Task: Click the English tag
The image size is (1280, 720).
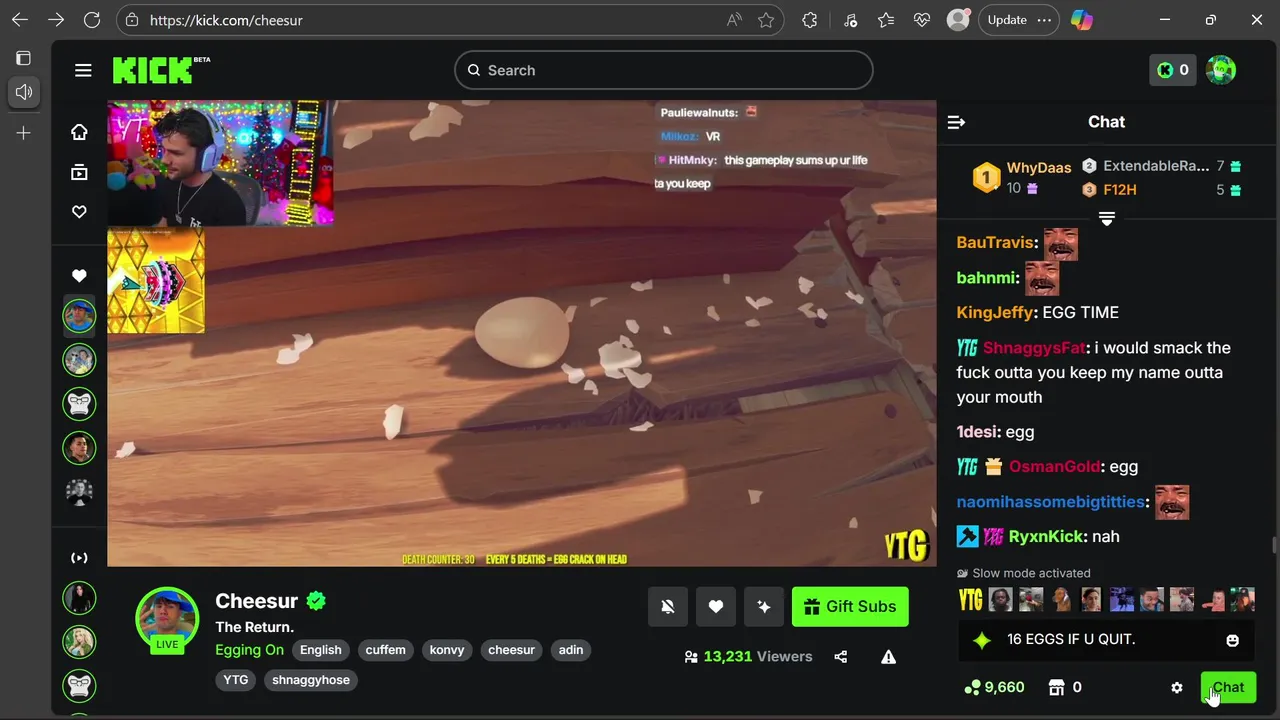Action: click(321, 650)
